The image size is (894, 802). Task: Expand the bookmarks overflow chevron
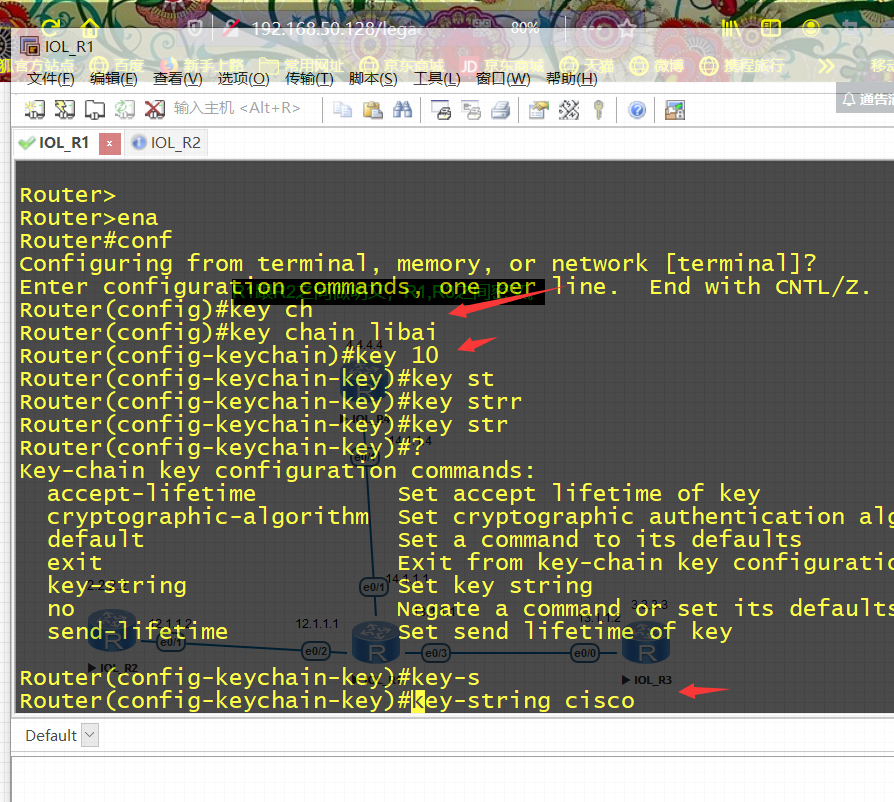pos(826,66)
